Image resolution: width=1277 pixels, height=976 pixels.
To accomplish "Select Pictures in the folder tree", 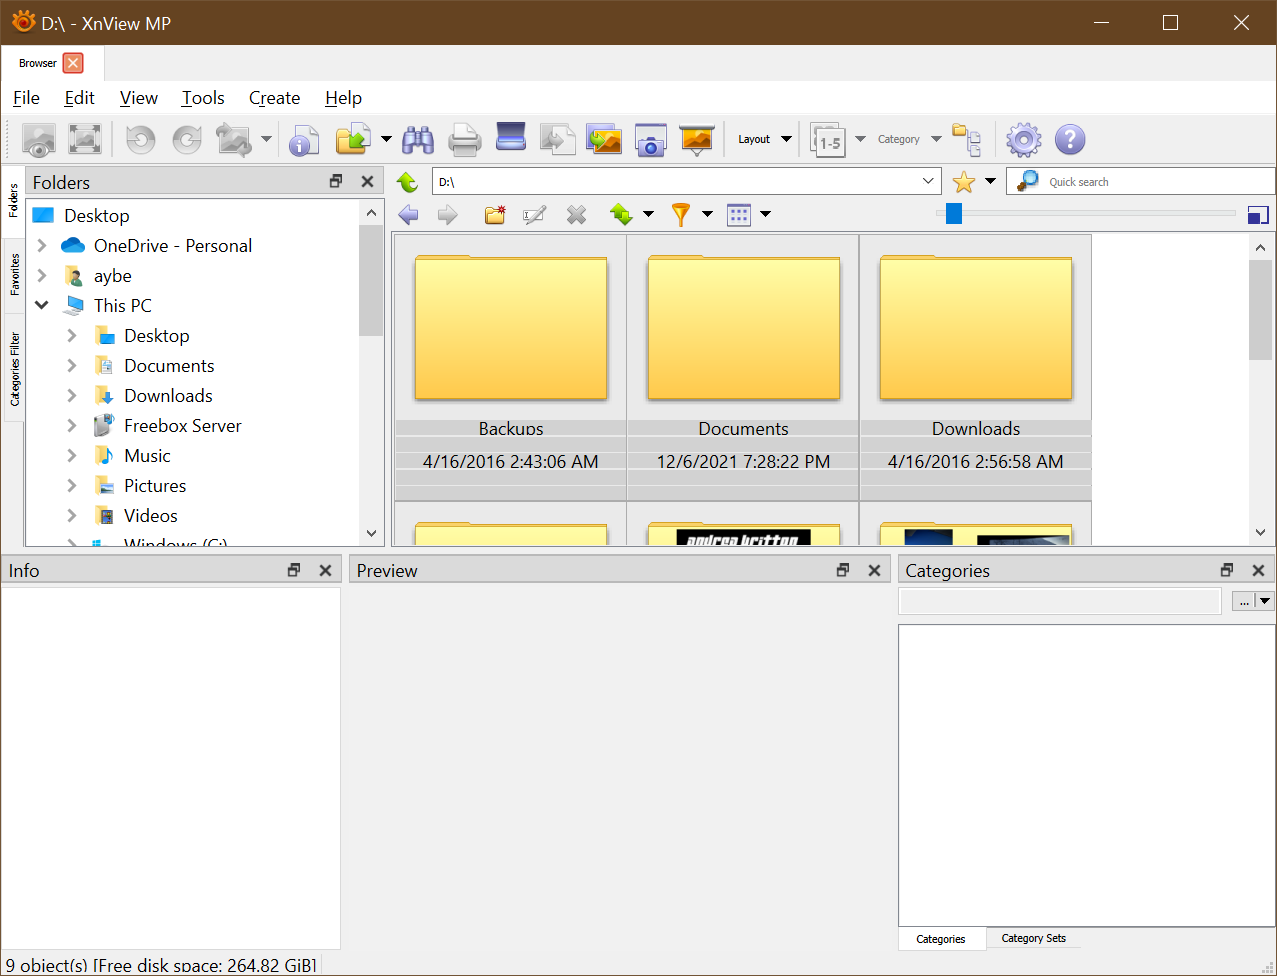I will pyautogui.click(x=155, y=486).
